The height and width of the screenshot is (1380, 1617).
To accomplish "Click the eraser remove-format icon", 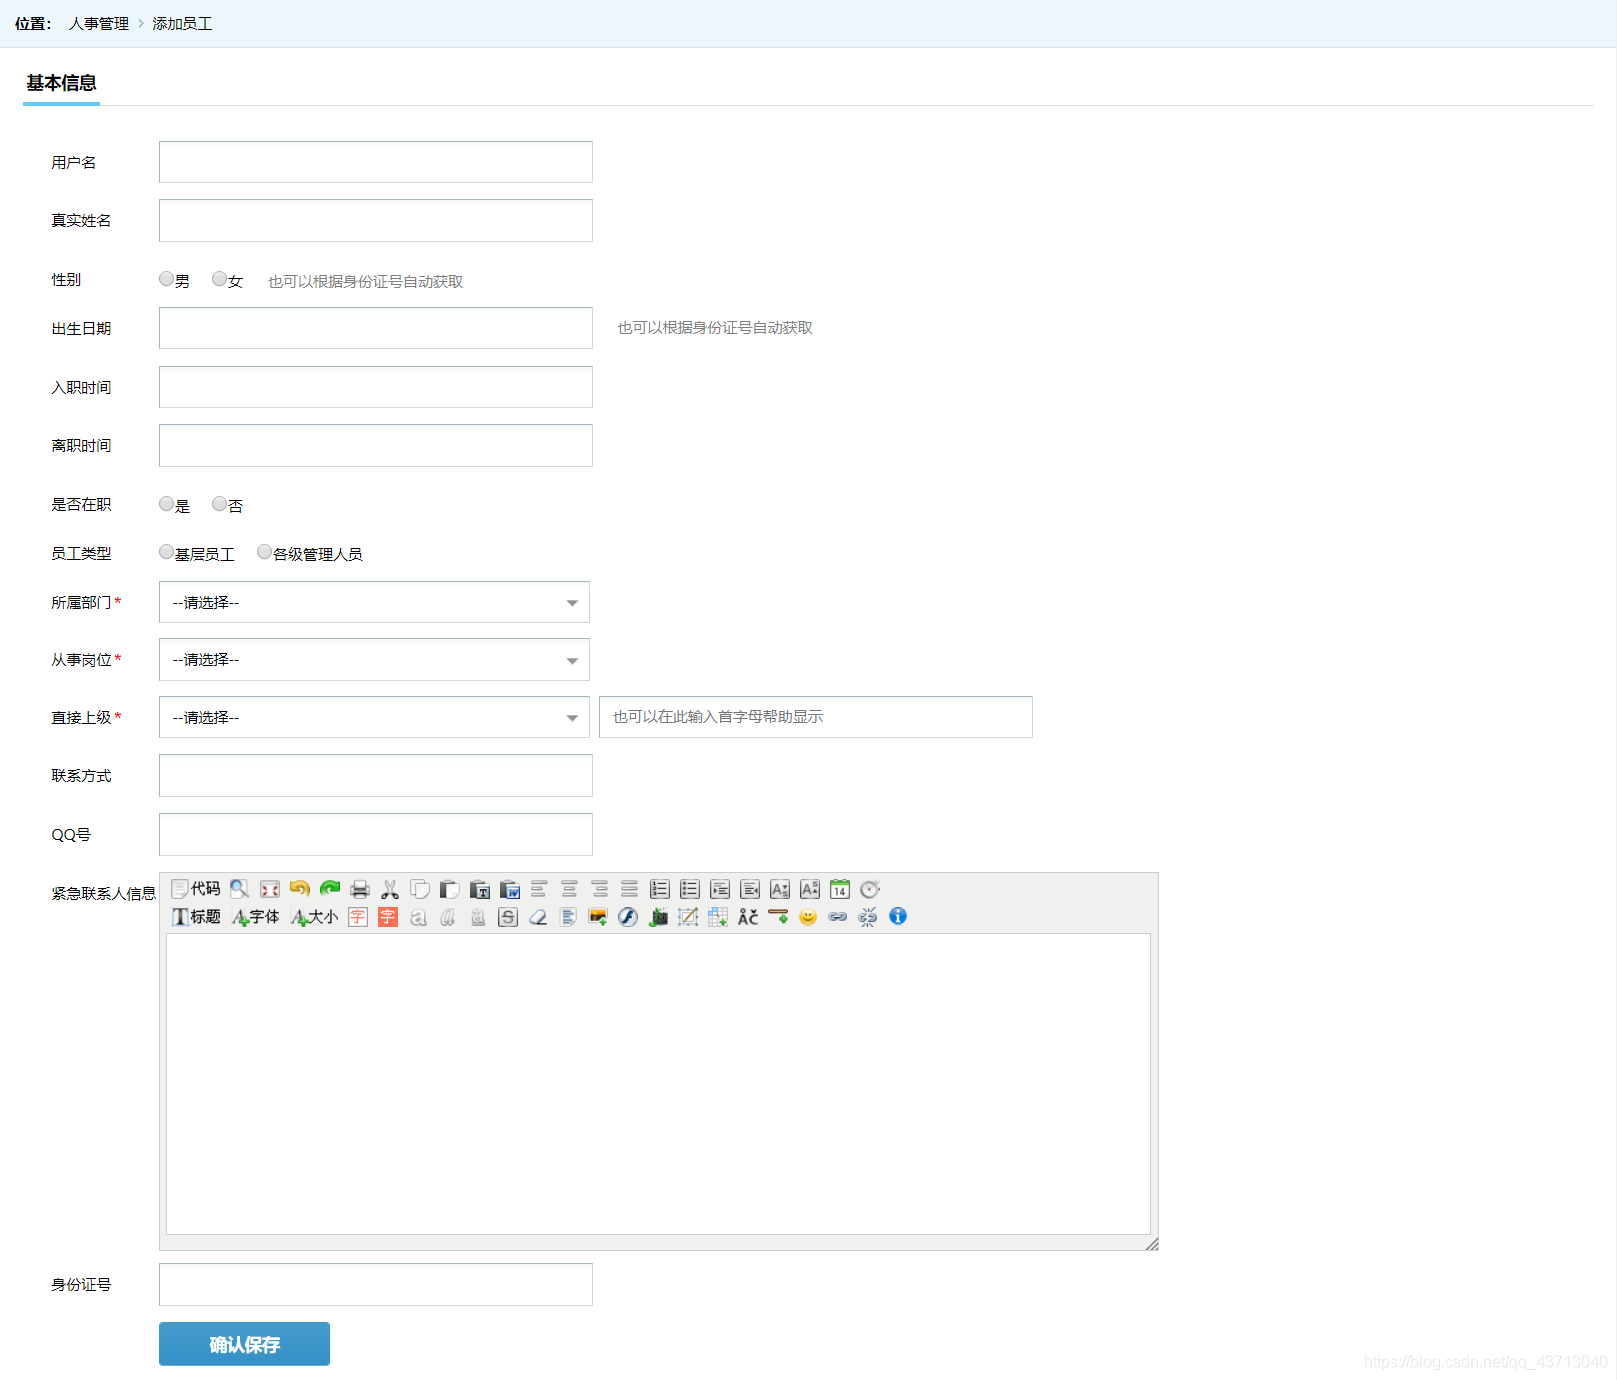I will (538, 917).
